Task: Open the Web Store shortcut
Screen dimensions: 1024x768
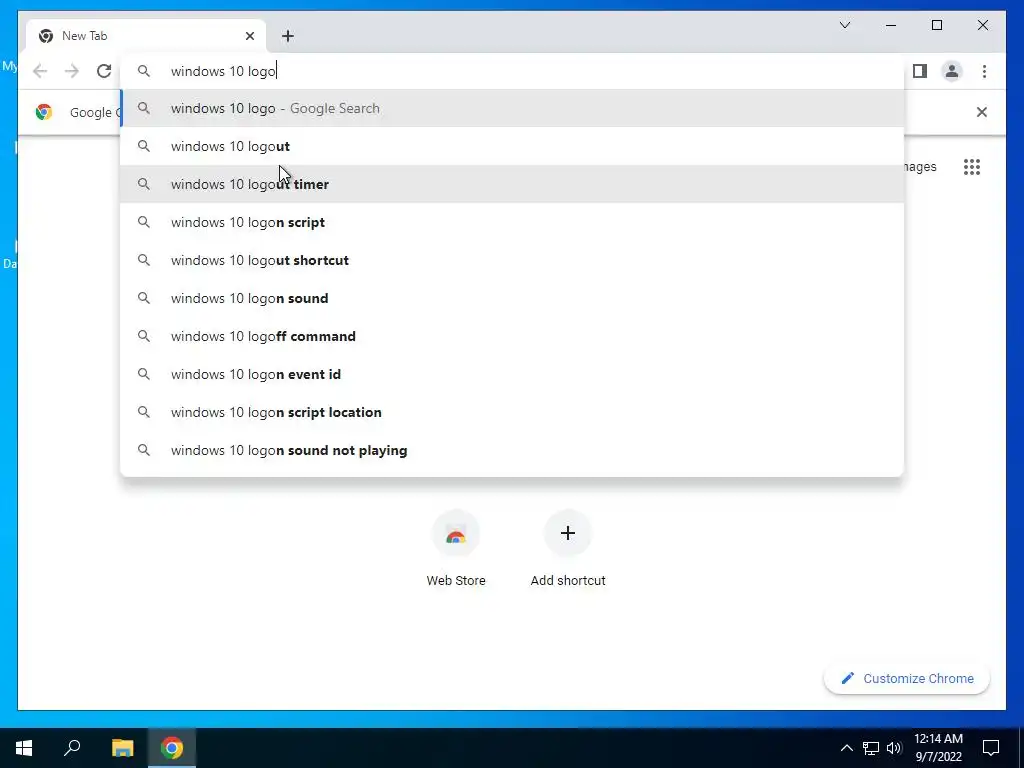Action: point(456,550)
